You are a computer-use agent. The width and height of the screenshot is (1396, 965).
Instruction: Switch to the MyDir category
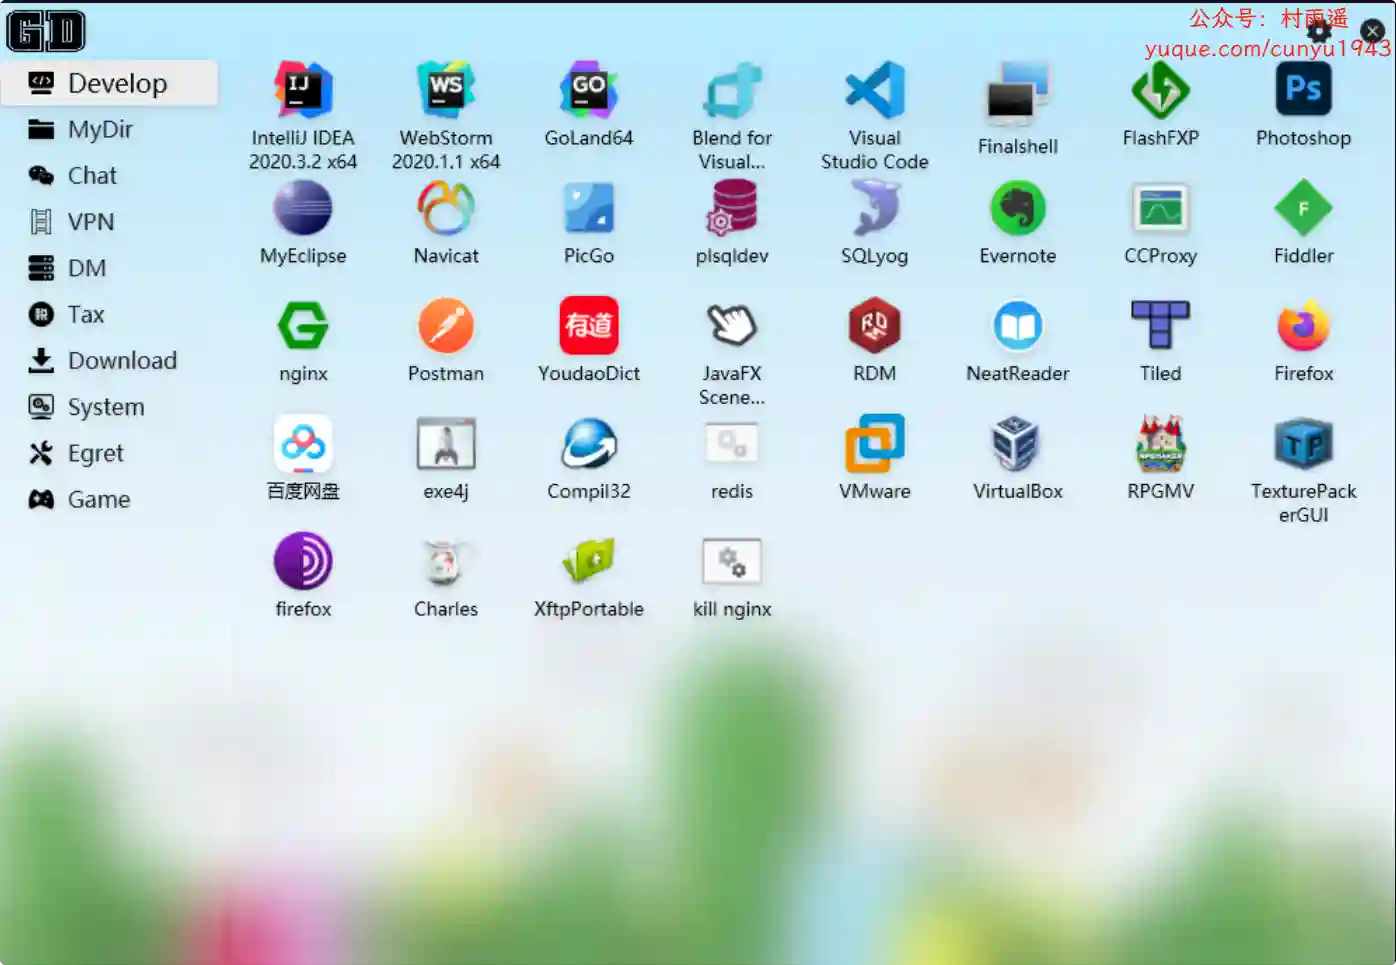coord(110,129)
